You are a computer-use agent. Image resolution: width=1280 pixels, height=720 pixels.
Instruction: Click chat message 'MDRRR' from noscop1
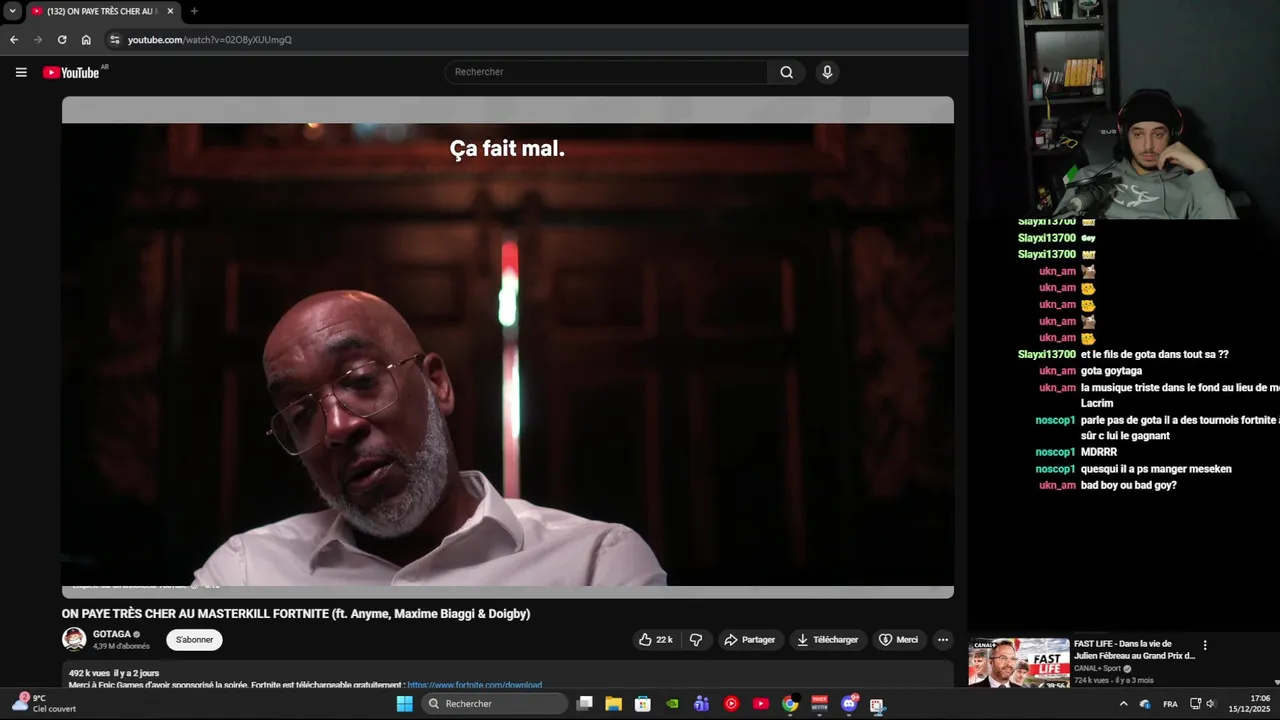coord(1099,452)
